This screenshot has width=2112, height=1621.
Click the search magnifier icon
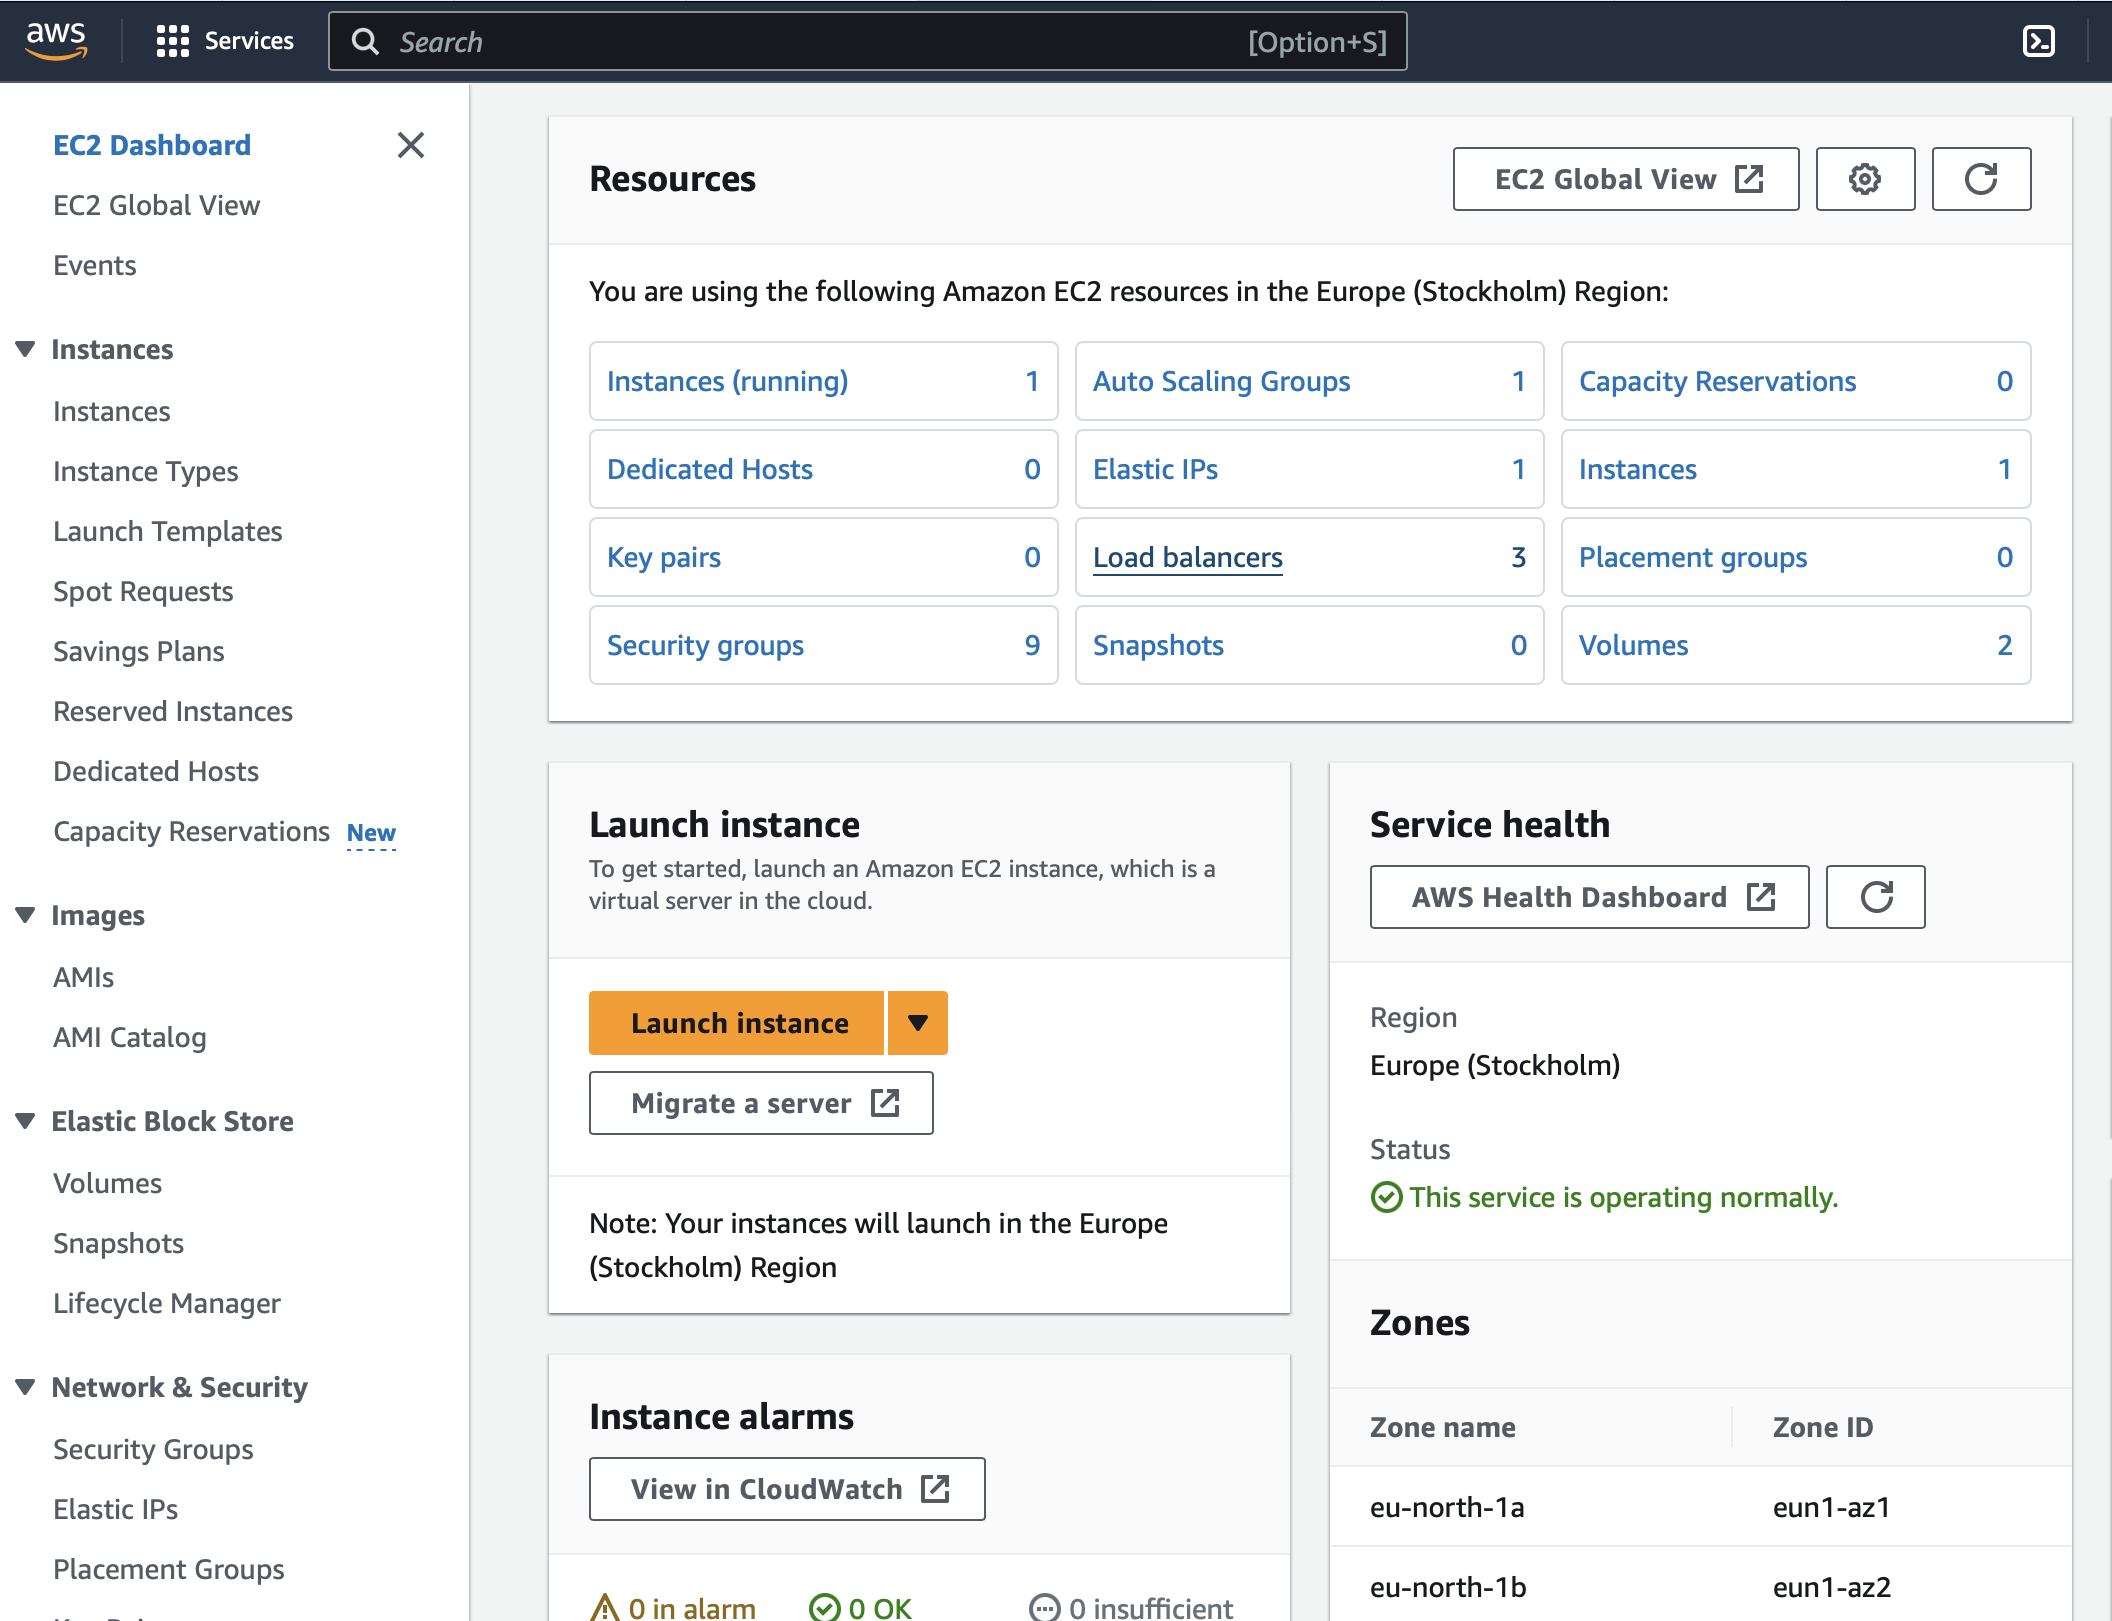coord(365,41)
